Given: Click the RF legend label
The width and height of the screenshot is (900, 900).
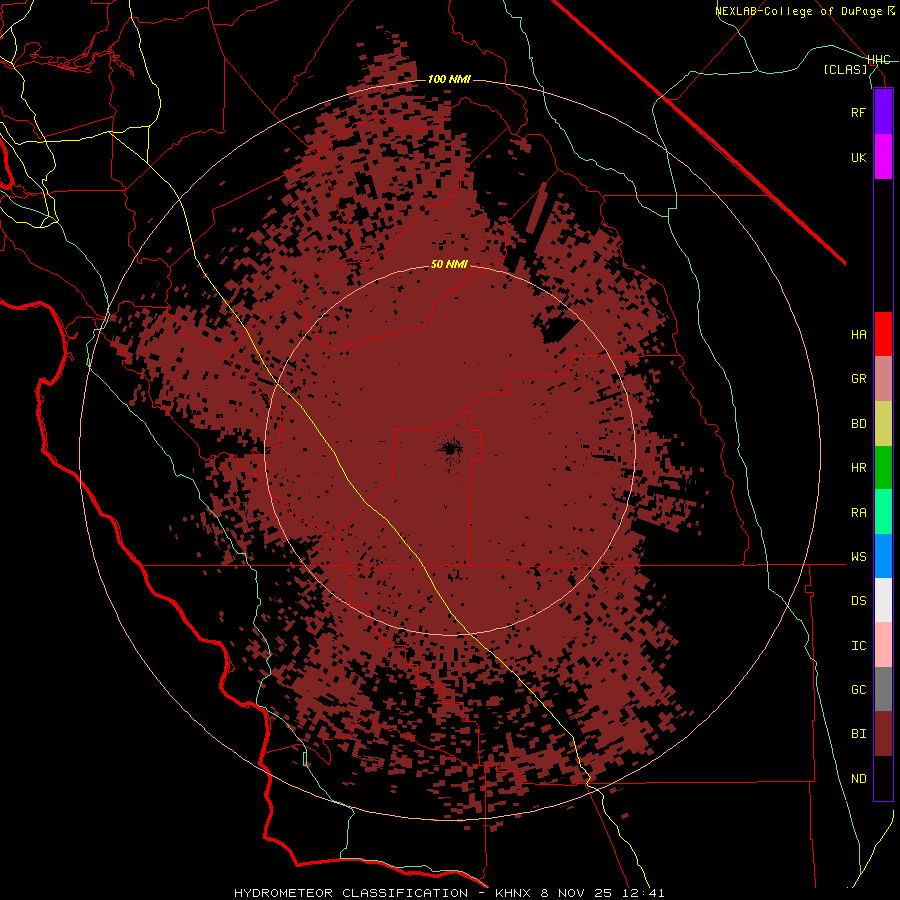Looking at the screenshot, I should pyautogui.click(x=858, y=112).
